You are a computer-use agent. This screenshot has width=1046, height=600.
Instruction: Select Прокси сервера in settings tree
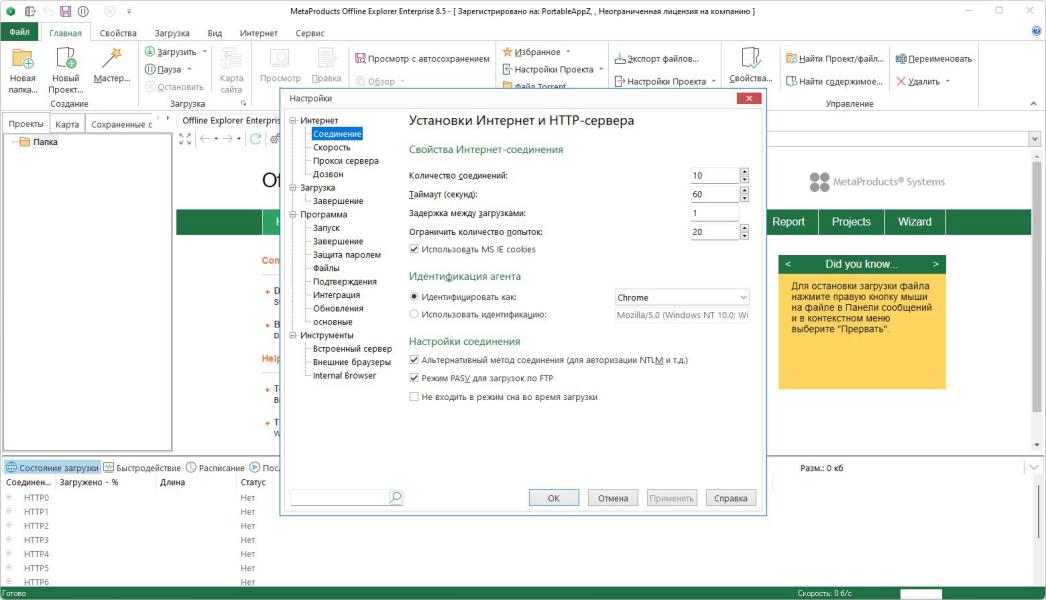click(x=346, y=161)
